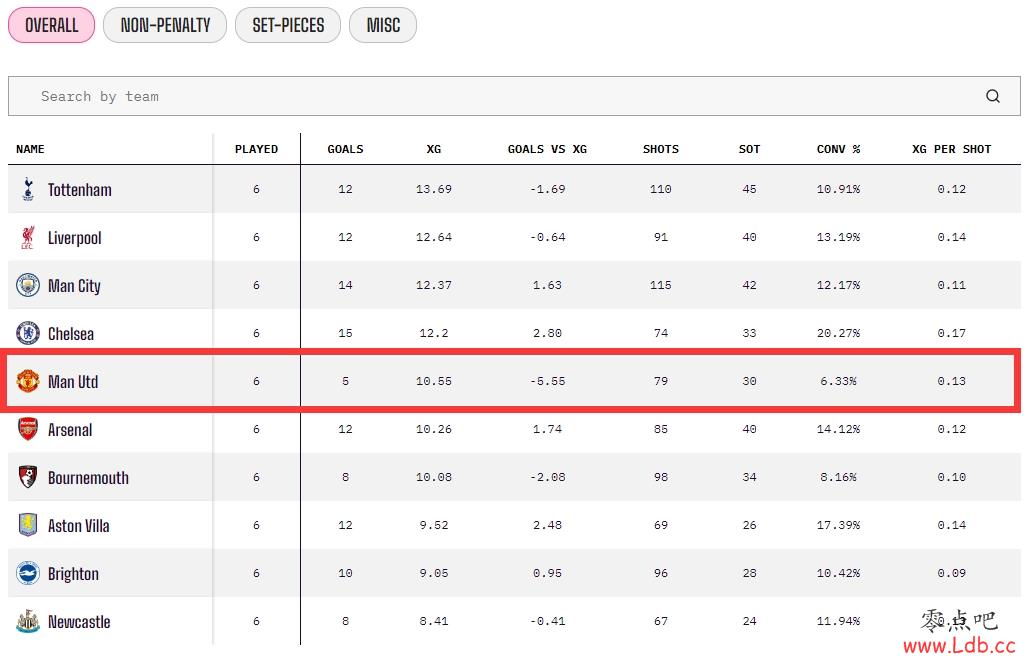Select Arsenal's XG value 10.26
This screenshot has height=656, width=1025.
pyautogui.click(x=433, y=429)
